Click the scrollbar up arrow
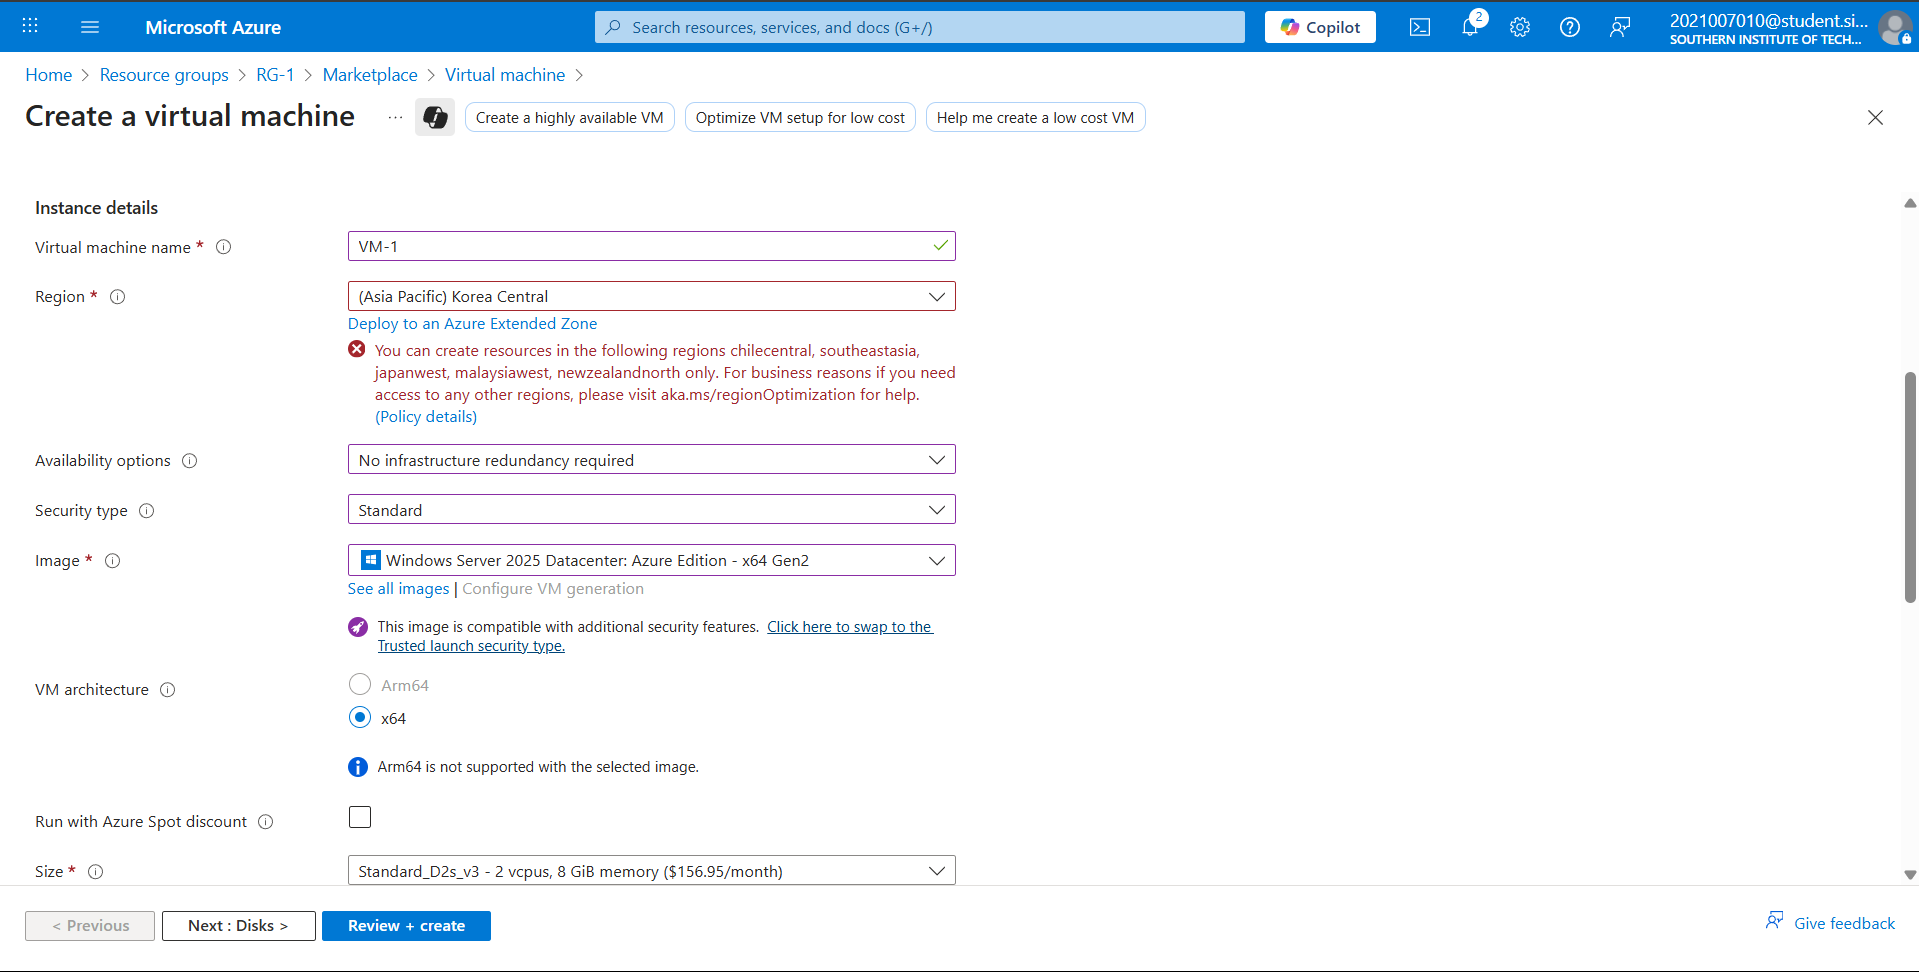 click(x=1910, y=203)
